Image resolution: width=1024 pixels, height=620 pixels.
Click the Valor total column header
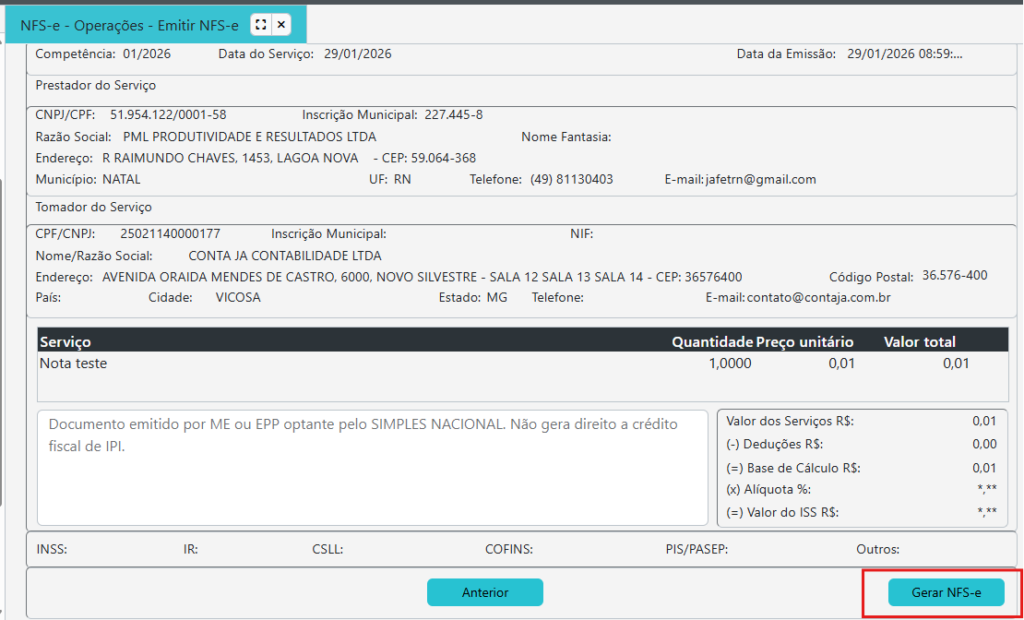click(919, 342)
